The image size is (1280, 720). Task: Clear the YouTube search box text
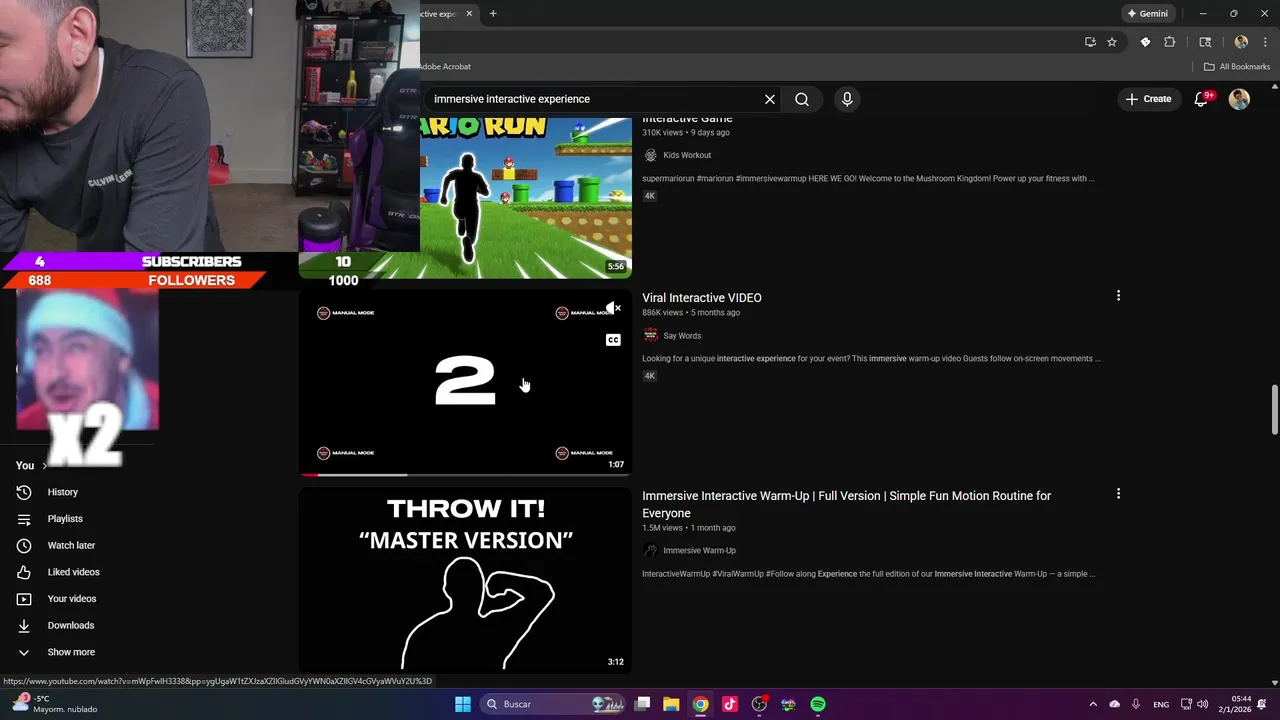[x=770, y=99]
